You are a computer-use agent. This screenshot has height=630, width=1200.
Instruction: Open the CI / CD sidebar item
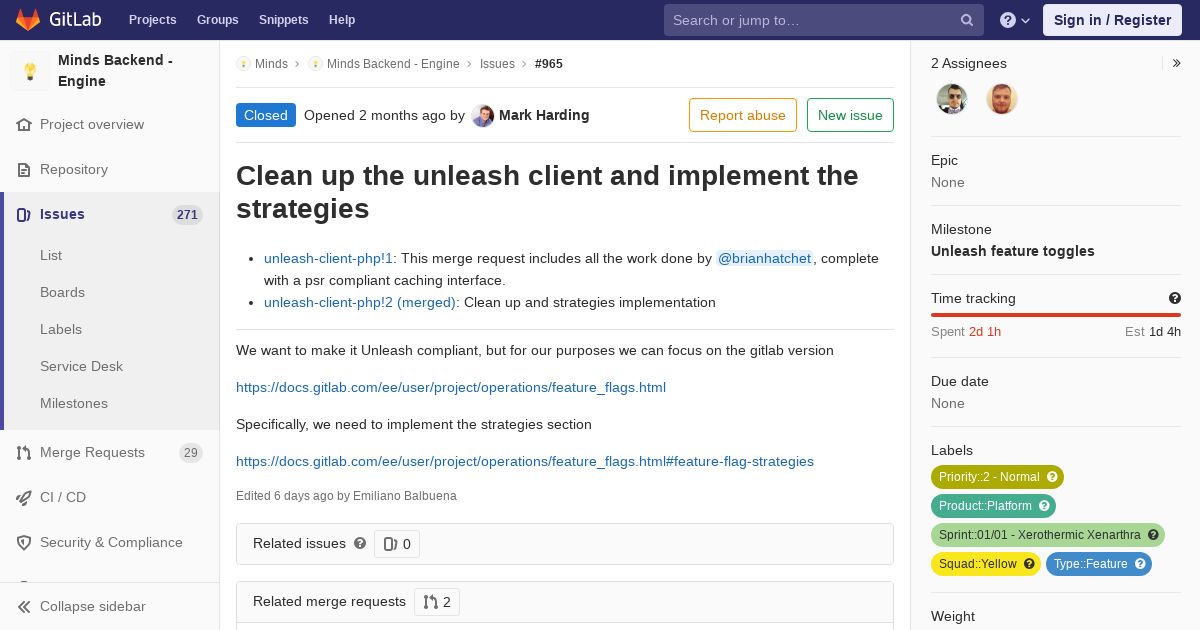pos(63,497)
